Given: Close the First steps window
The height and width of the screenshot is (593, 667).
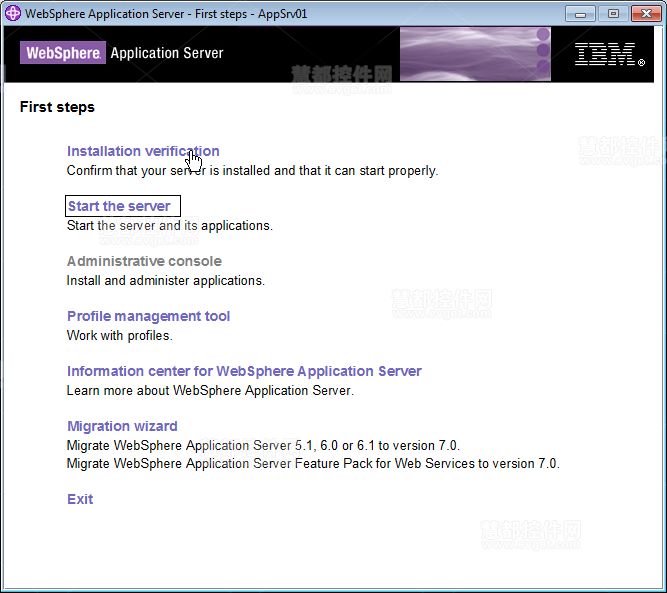Looking at the screenshot, I should click(646, 14).
